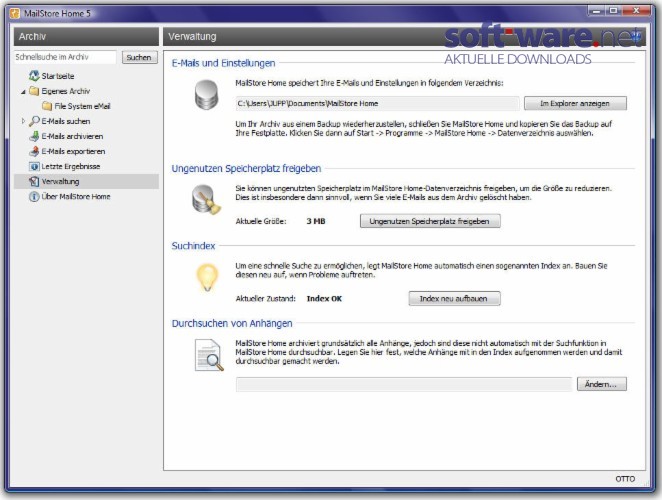Click the Index OK status text
Image resolution: width=662 pixels, height=500 pixels.
pyautogui.click(x=324, y=299)
